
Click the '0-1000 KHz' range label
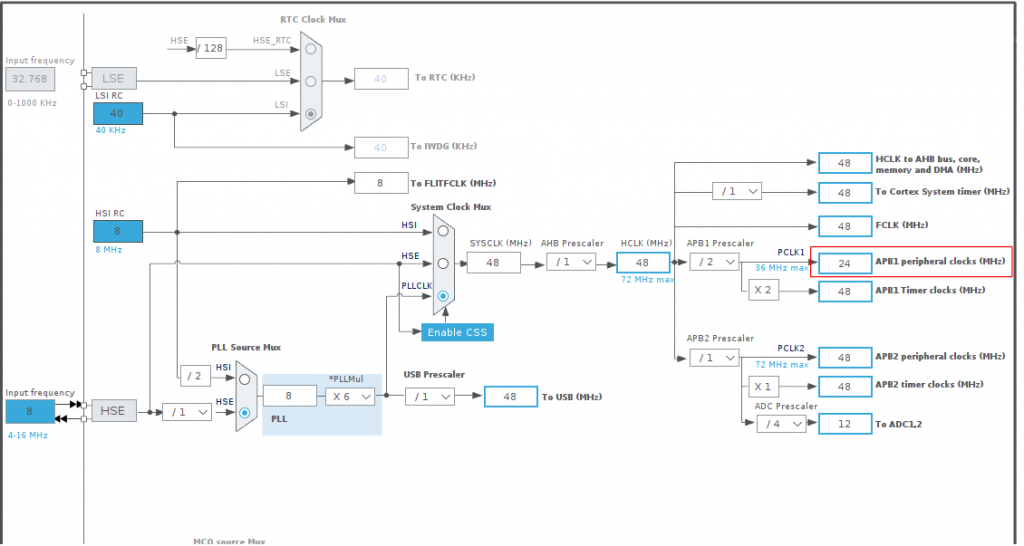[32, 103]
